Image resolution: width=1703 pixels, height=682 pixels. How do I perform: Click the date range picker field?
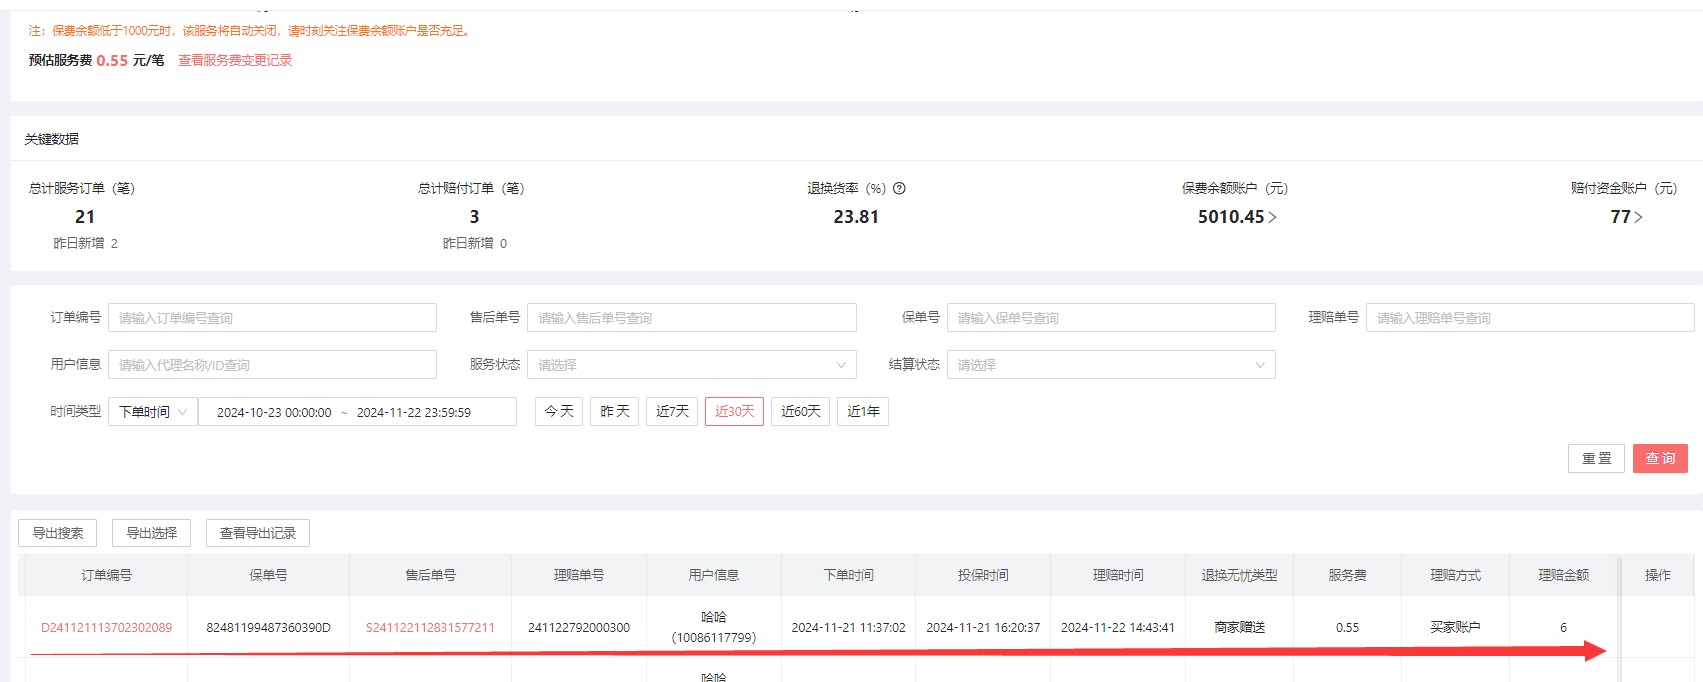(x=357, y=412)
